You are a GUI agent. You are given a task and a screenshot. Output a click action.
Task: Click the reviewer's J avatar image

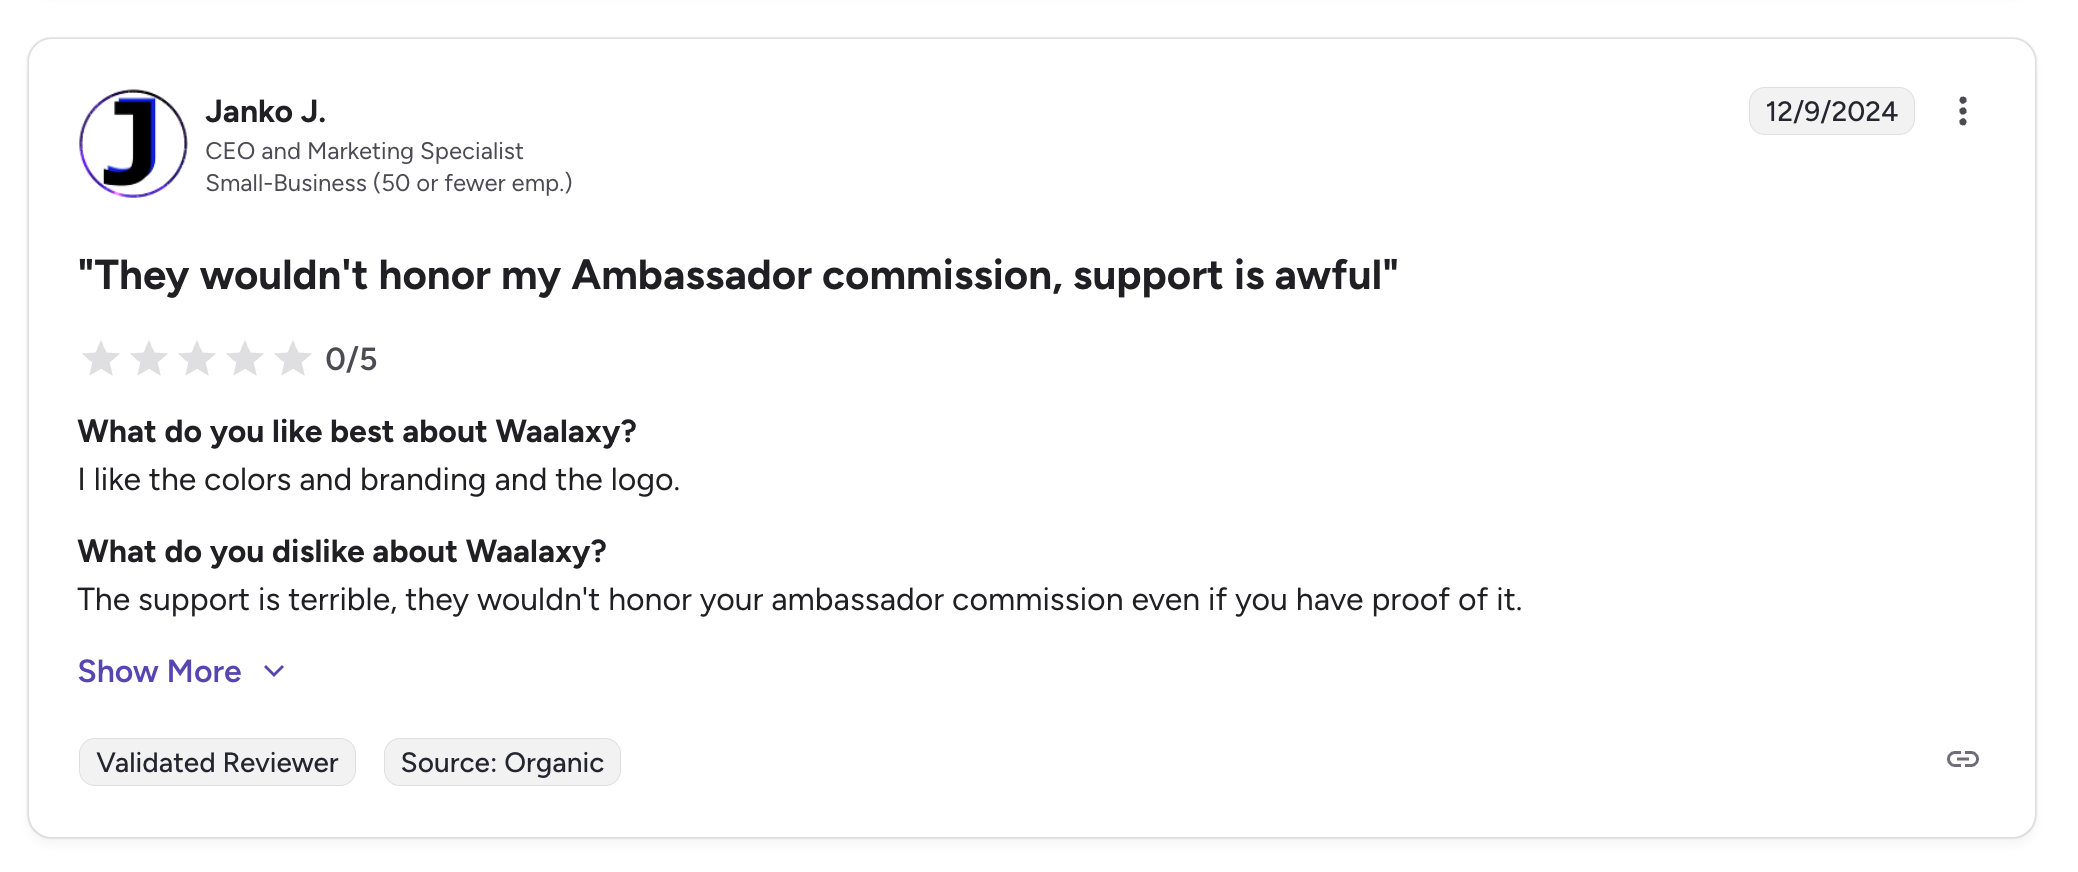[x=133, y=144]
